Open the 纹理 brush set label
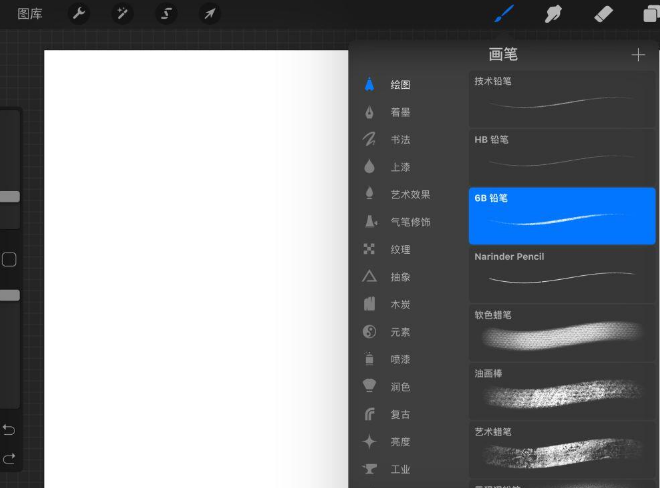This screenshot has height=488, width=660. 400,249
